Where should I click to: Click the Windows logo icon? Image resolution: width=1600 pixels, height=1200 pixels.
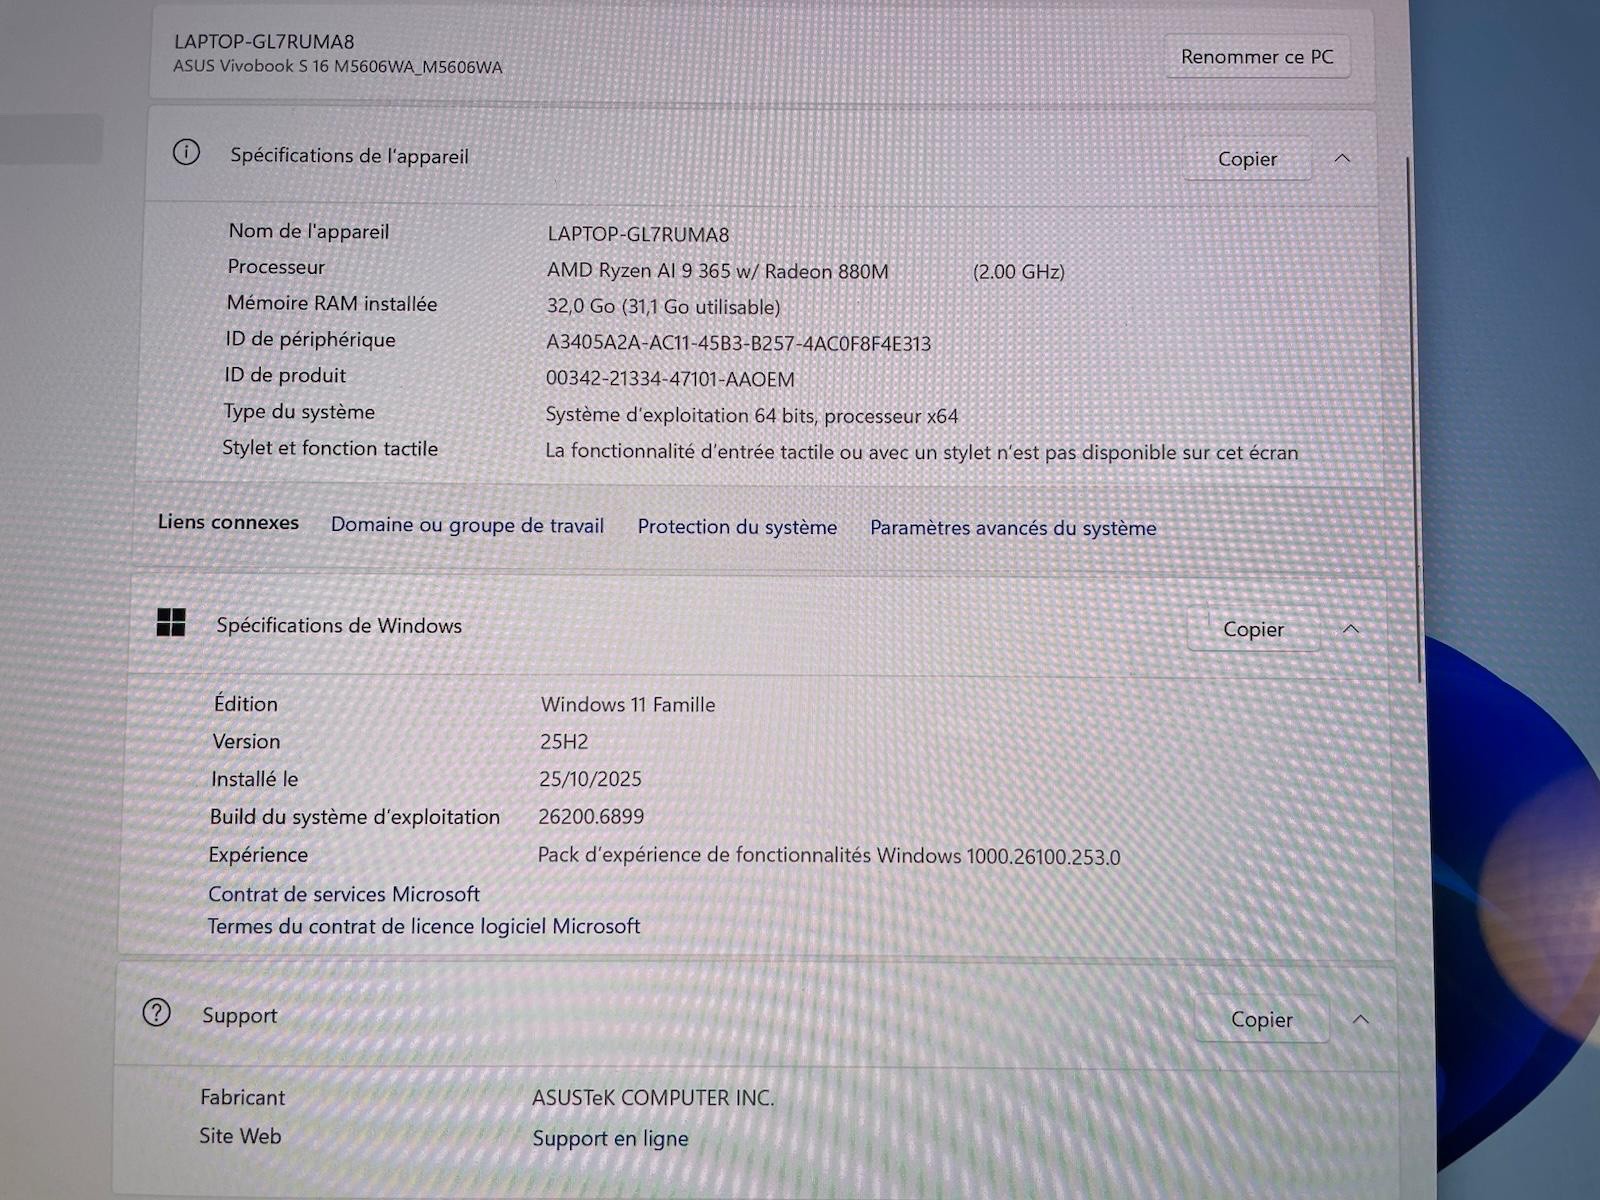[x=171, y=622]
